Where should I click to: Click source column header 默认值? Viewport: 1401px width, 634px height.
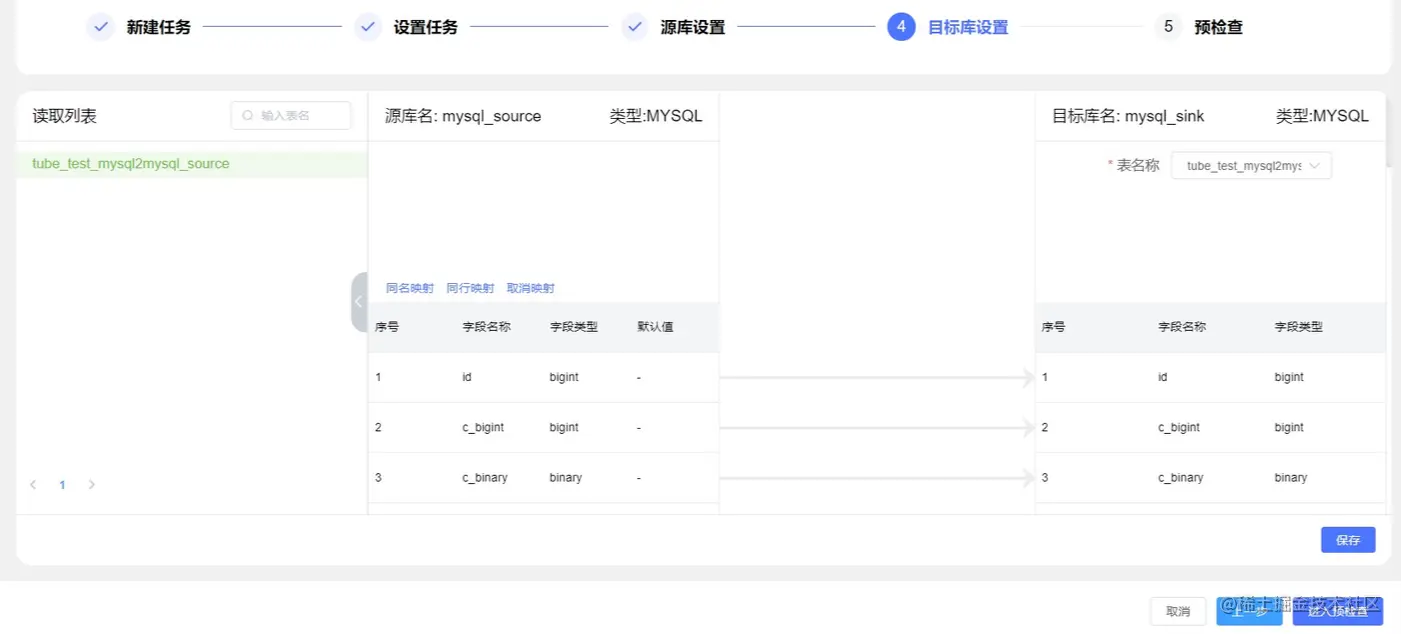(x=655, y=327)
